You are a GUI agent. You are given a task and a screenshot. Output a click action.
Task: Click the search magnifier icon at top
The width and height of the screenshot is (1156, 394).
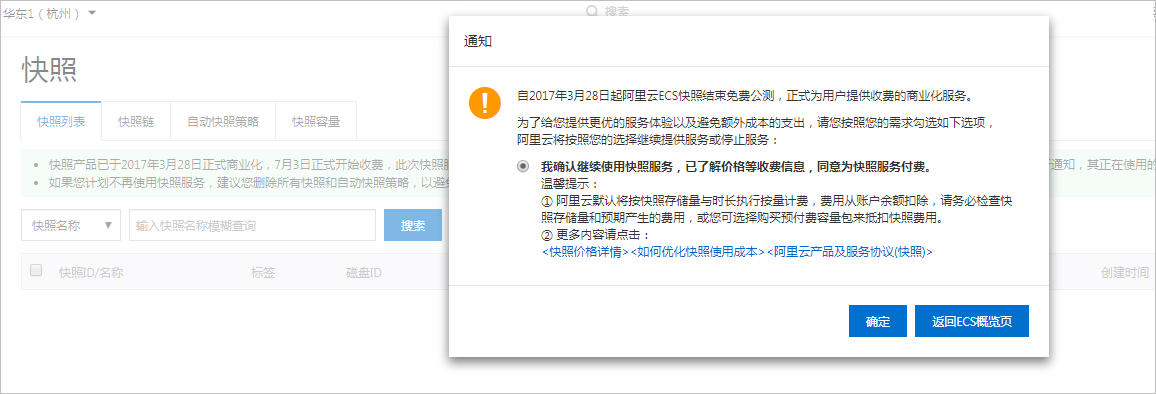[x=592, y=11]
